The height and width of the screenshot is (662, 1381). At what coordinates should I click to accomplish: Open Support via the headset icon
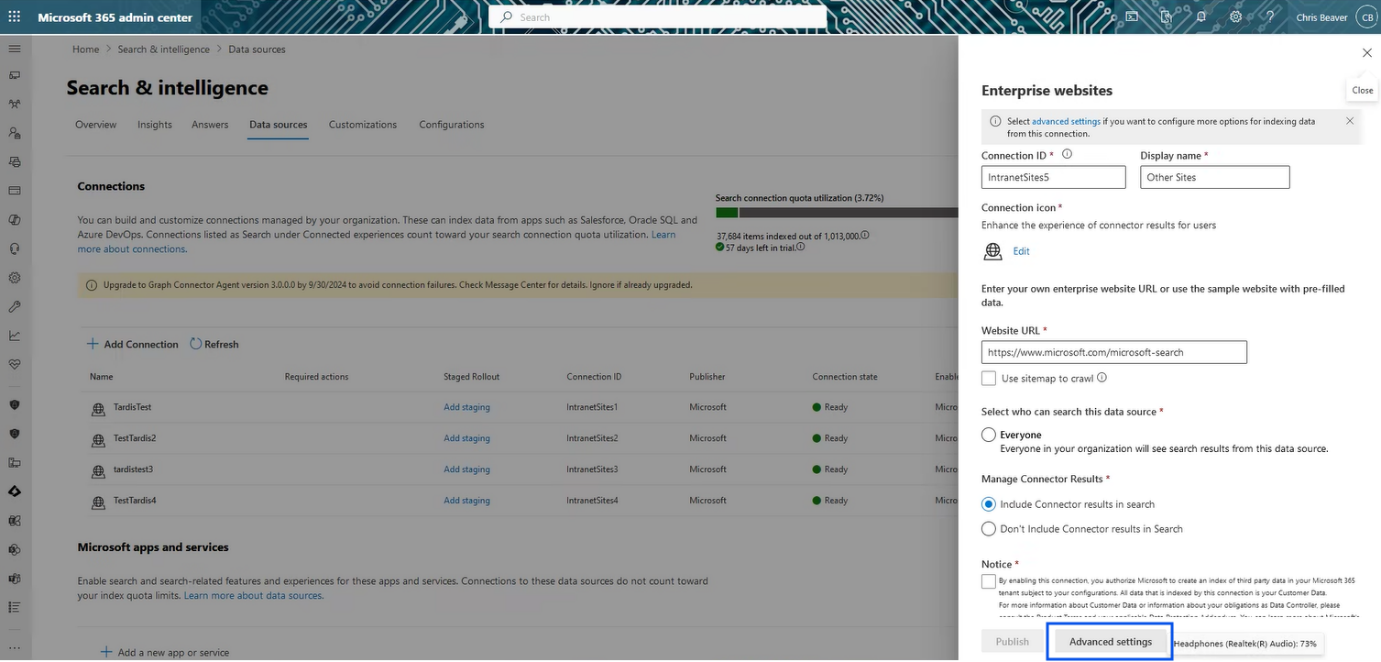[x=14, y=248]
